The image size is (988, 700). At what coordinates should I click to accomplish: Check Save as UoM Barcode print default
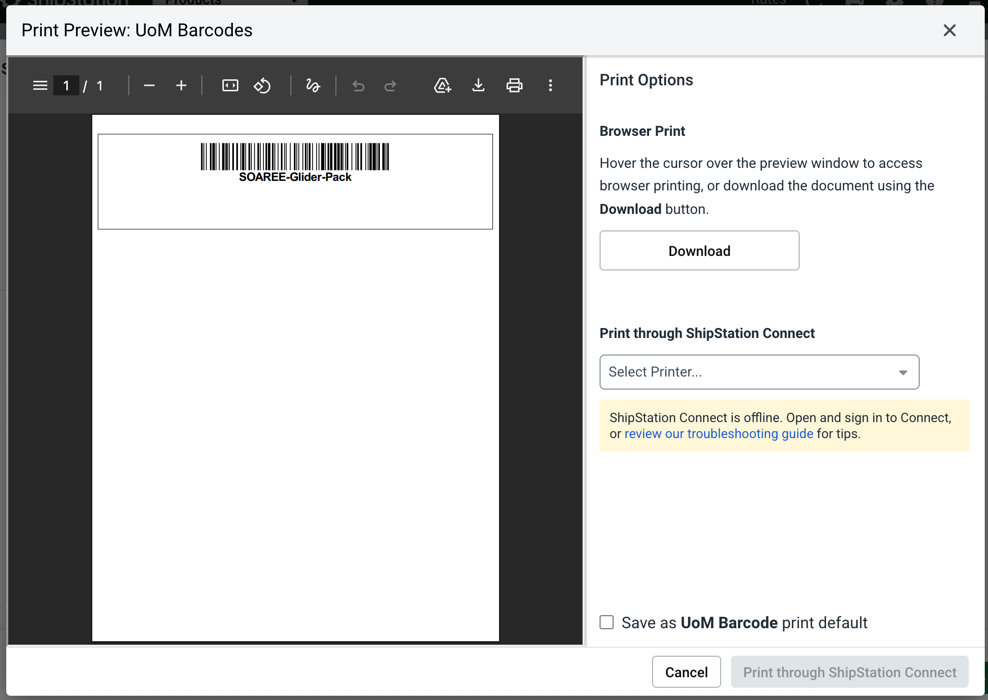[x=607, y=623]
